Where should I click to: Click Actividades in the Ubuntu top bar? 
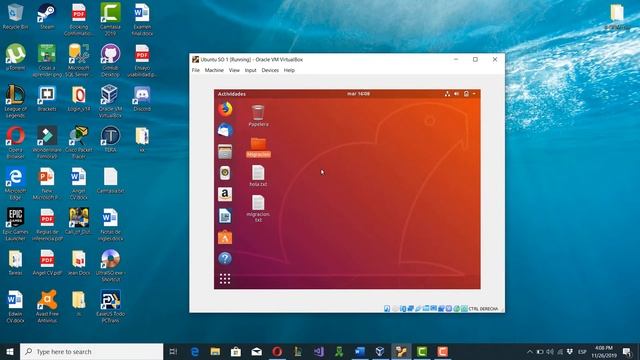click(231, 94)
